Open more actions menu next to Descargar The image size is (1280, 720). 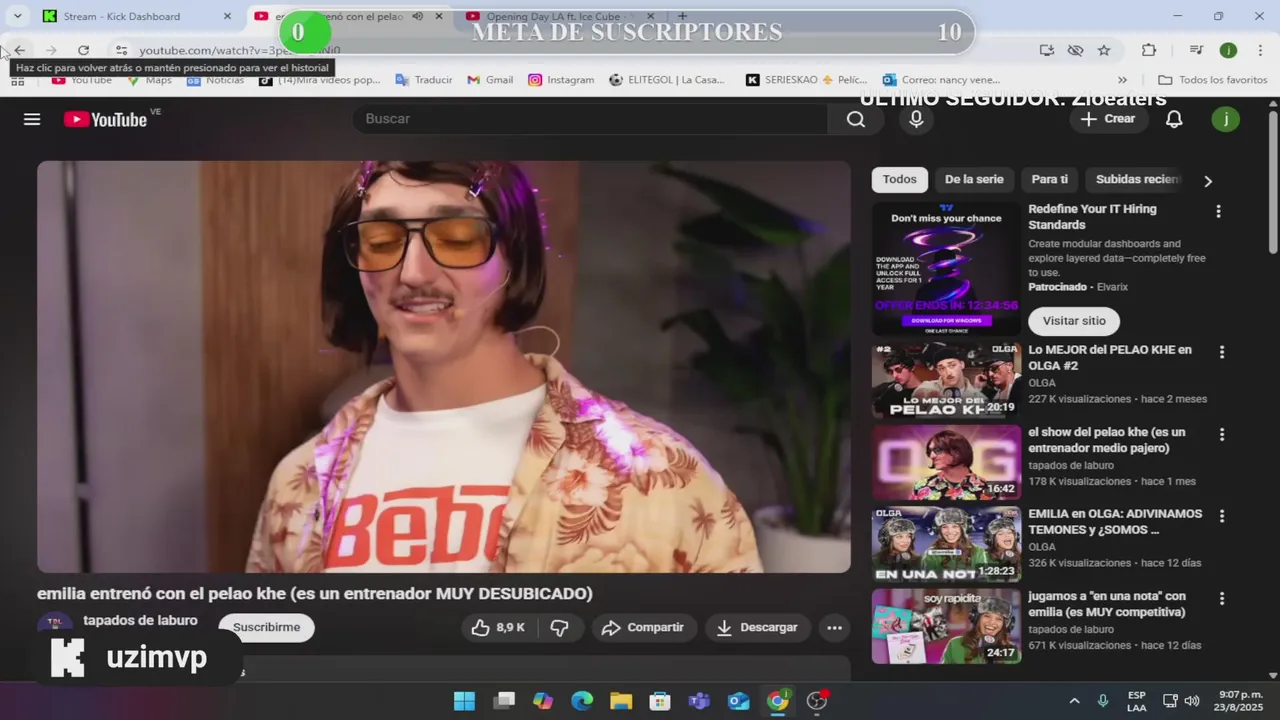(x=834, y=627)
